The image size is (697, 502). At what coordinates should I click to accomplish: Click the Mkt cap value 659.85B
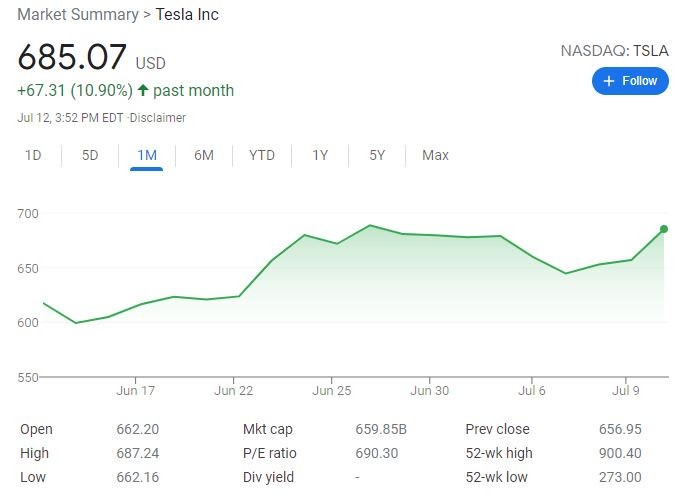[381, 429]
